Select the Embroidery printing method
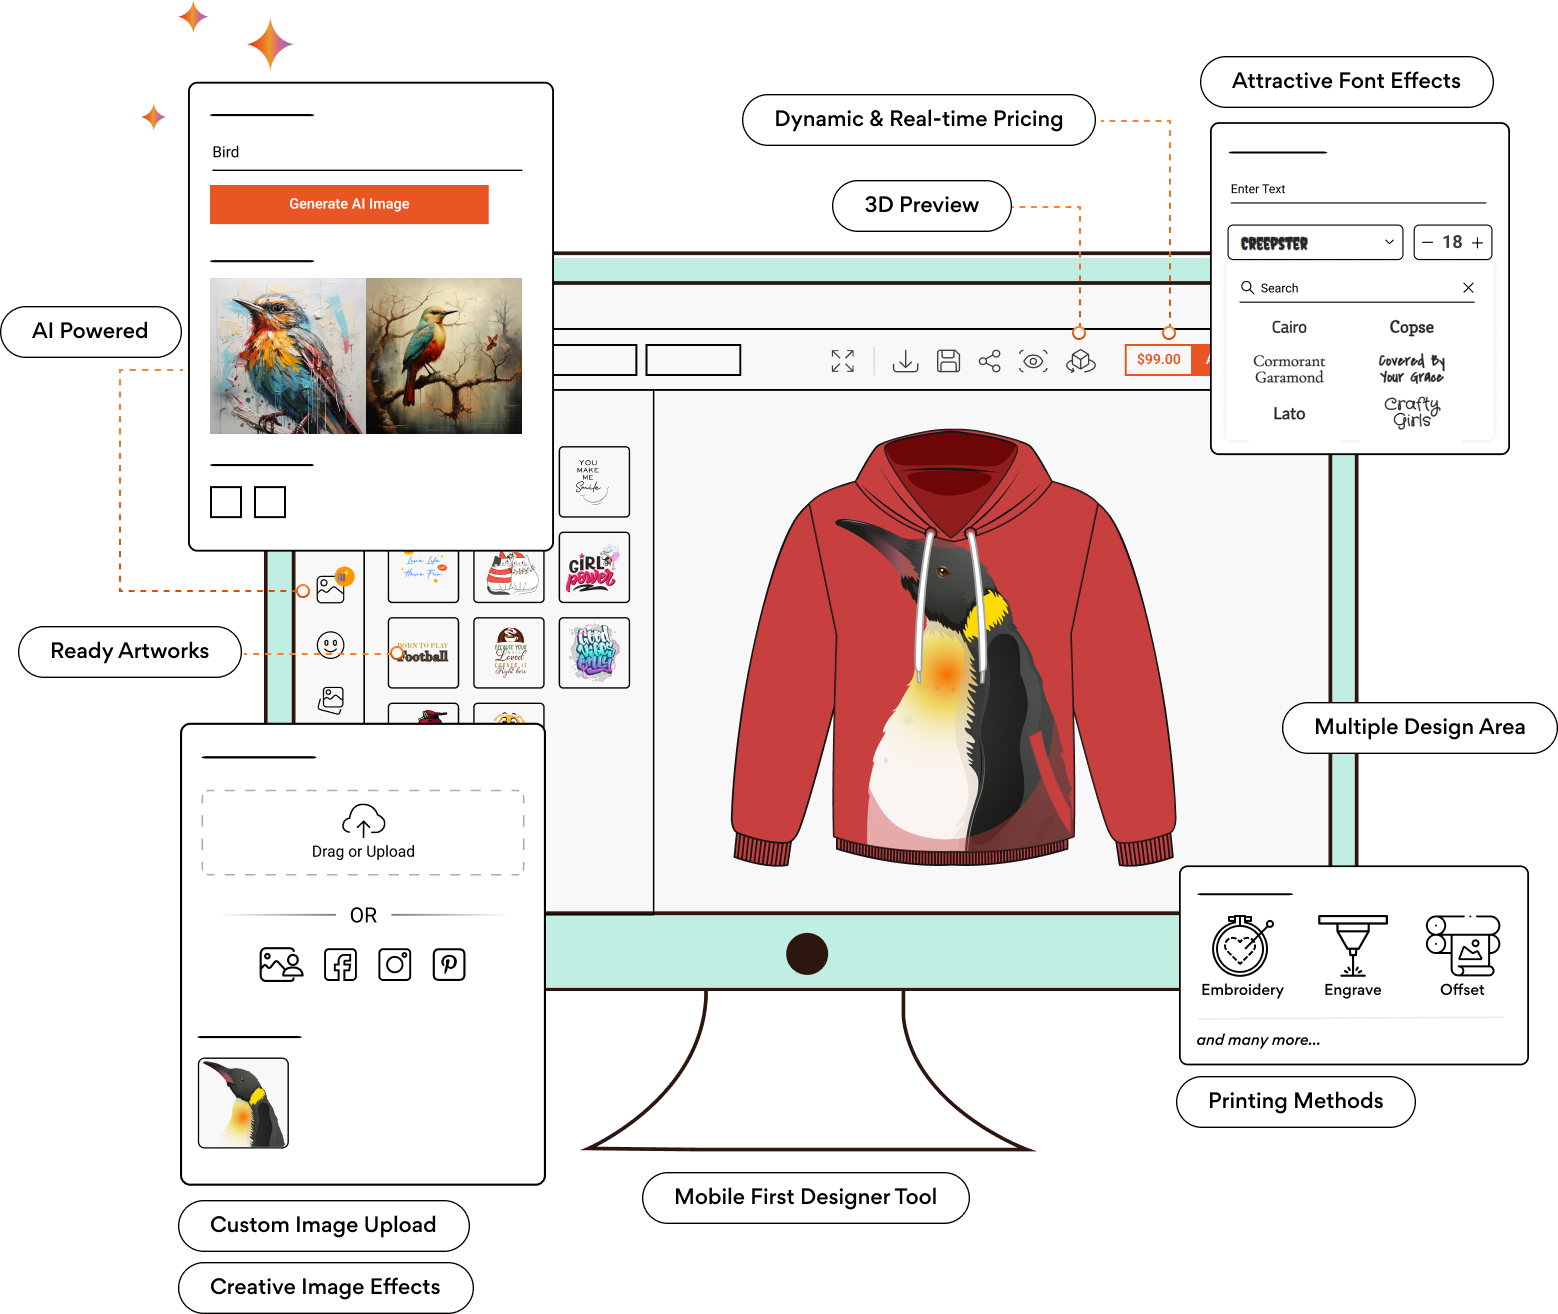The height and width of the screenshot is (1314, 1558). tap(1242, 956)
